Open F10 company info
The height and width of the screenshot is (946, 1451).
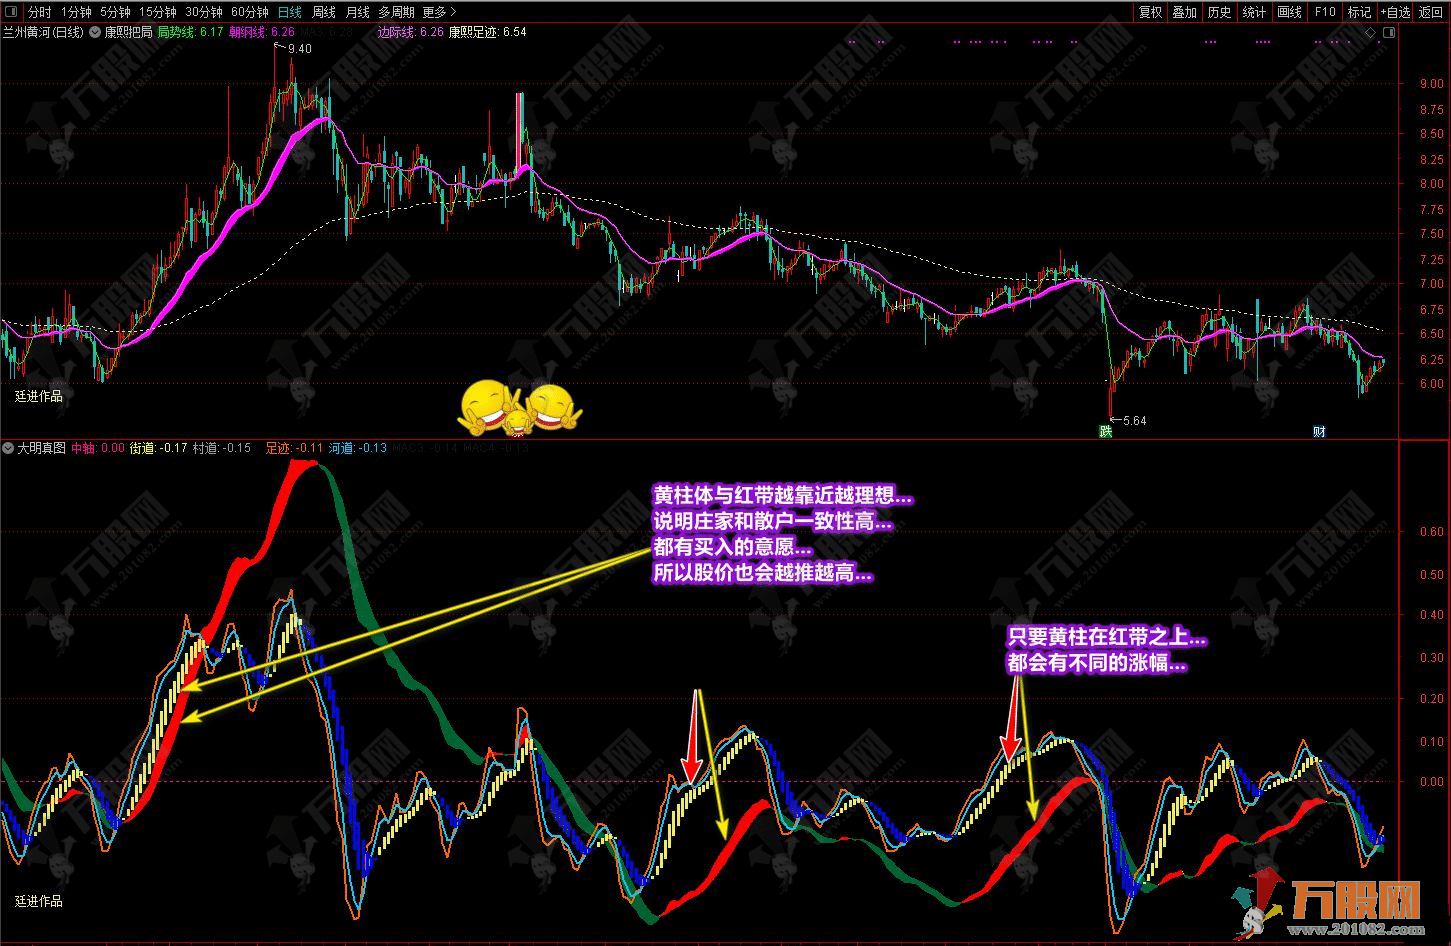[x=1324, y=12]
